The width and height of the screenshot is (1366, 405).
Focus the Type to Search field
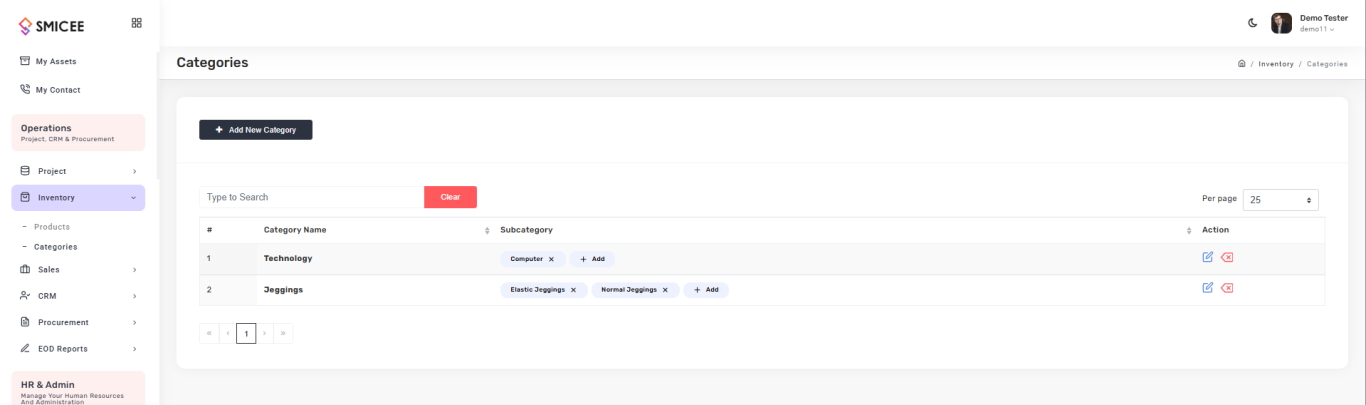point(311,197)
